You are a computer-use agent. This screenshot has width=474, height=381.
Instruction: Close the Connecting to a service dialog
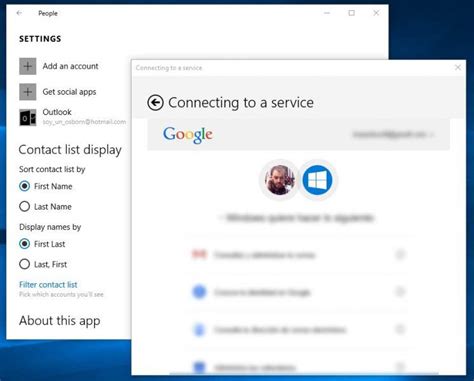tap(458, 67)
